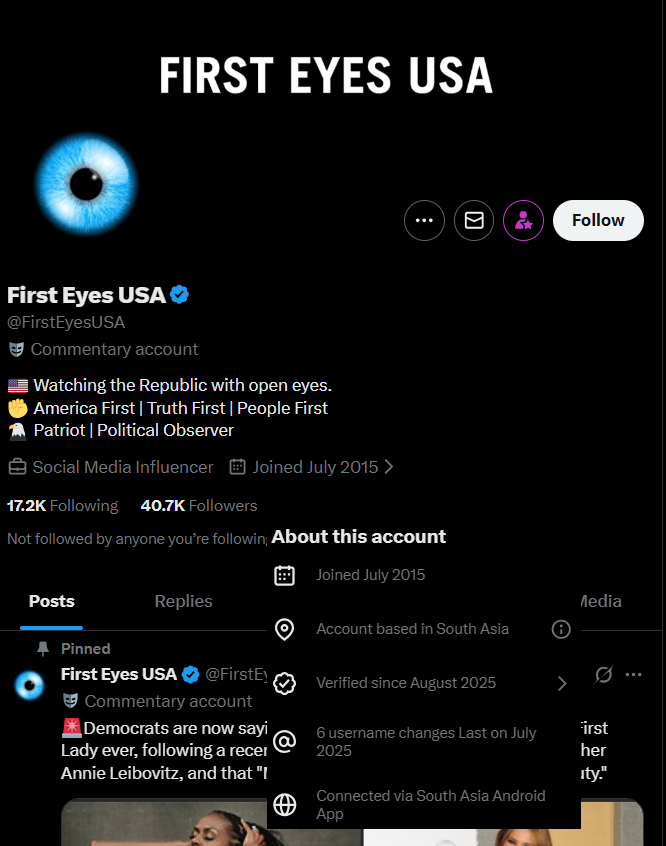666x846 pixels.
Task: Click the envelope message icon
Action: pos(474,220)
